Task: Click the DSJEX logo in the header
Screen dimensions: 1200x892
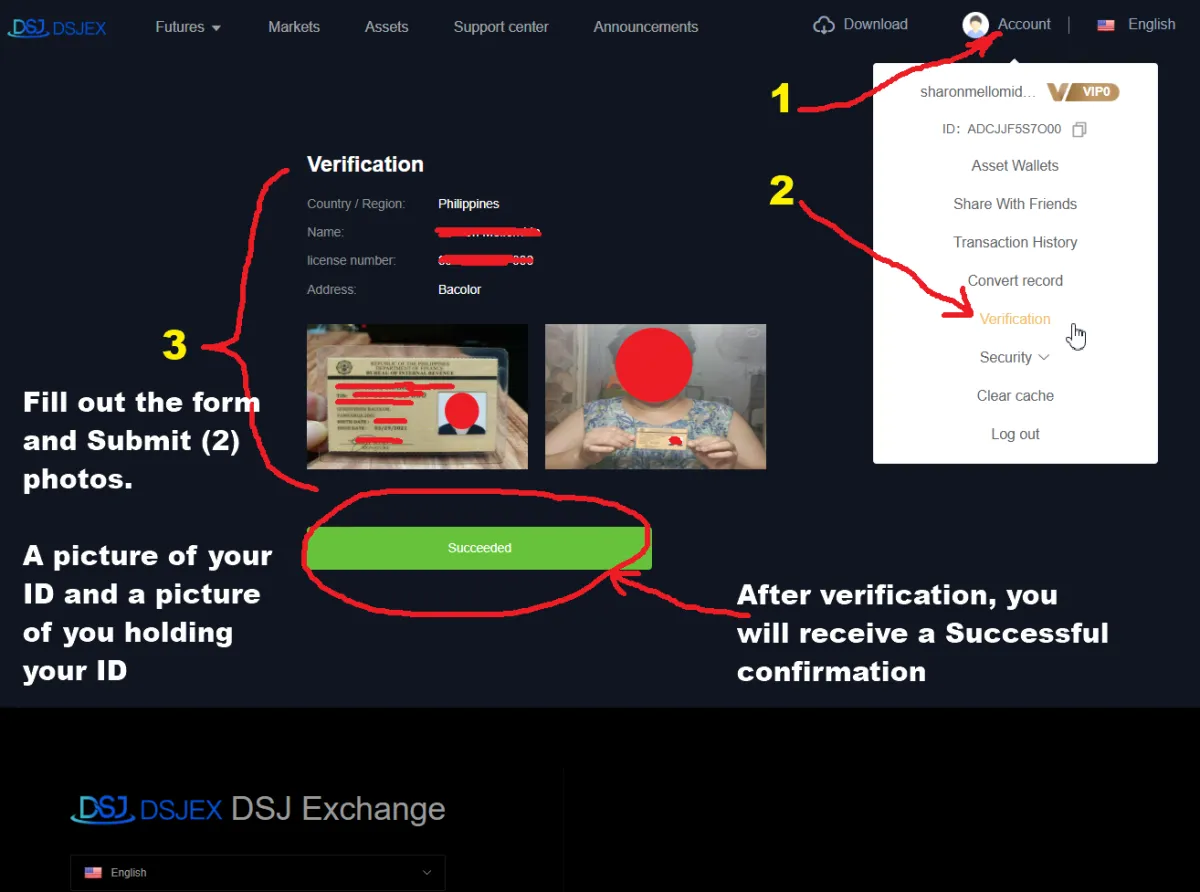Action: click(x=57, y=27)
